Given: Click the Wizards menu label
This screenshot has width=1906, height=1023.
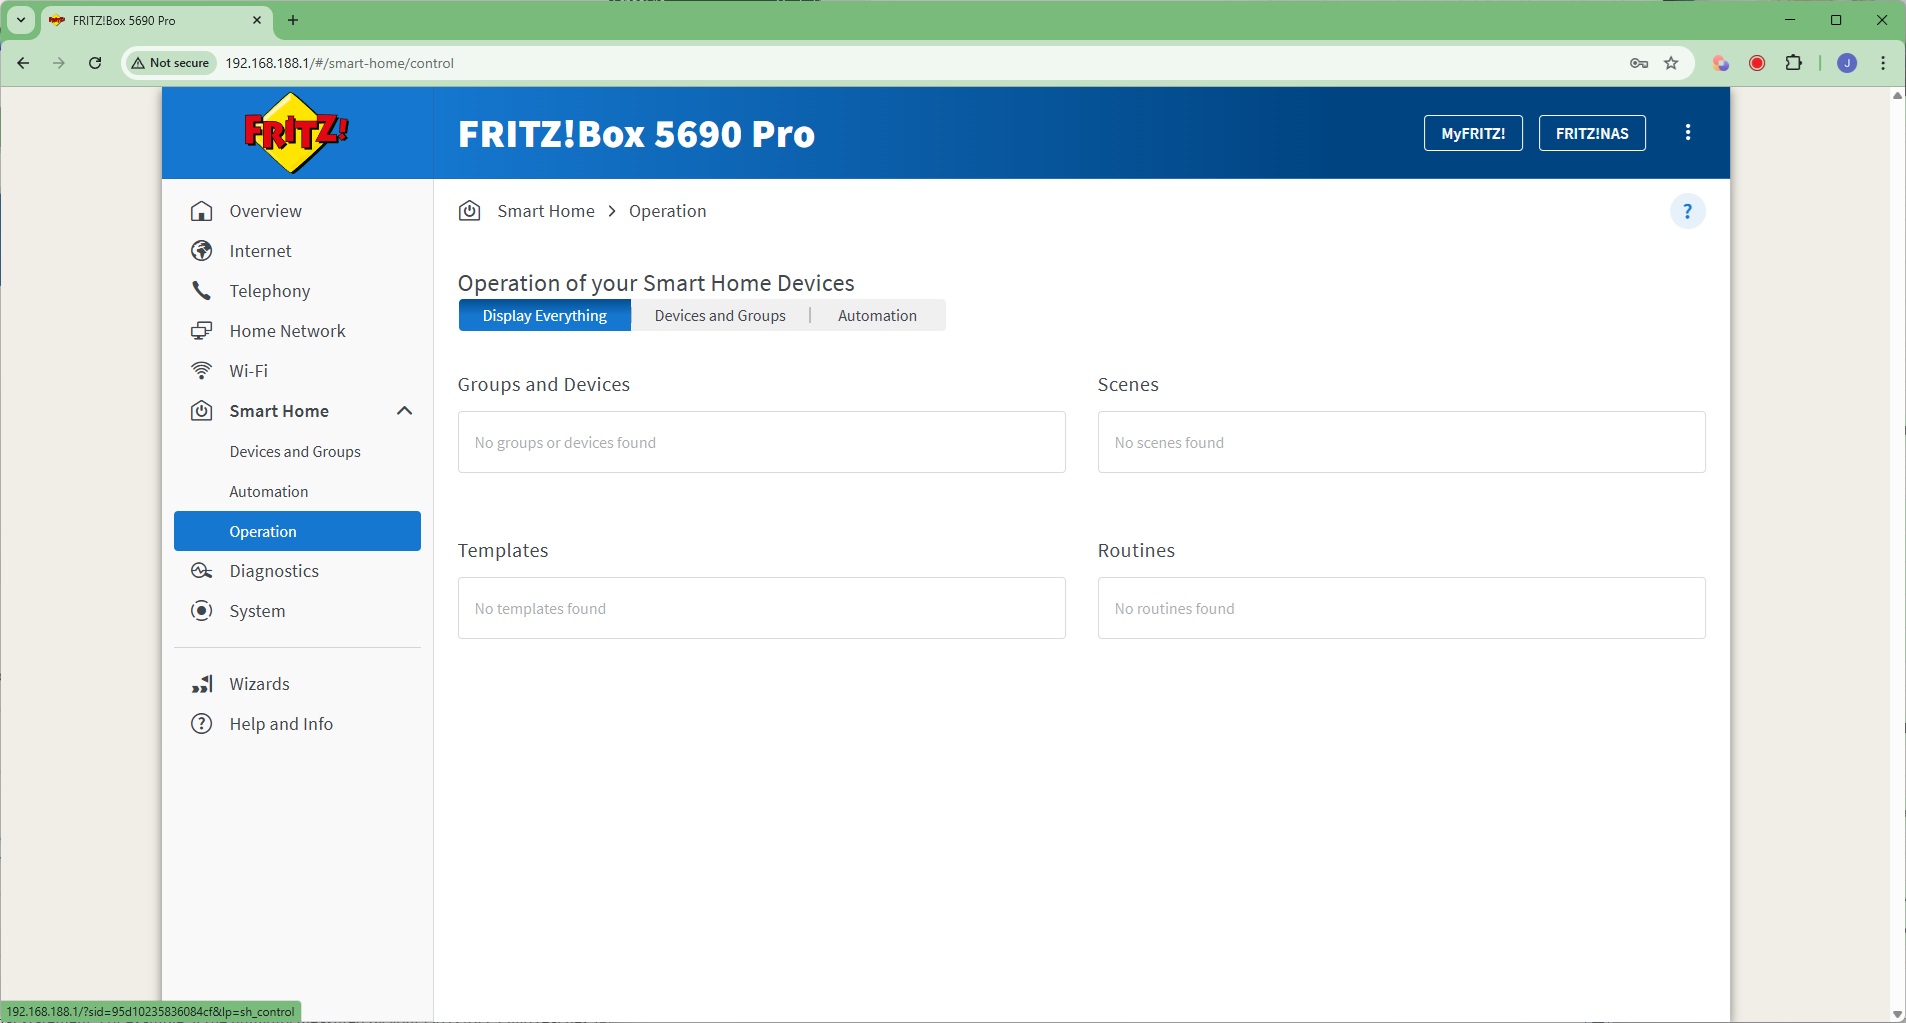Looking at the screenshot, I should coord(259,684).
